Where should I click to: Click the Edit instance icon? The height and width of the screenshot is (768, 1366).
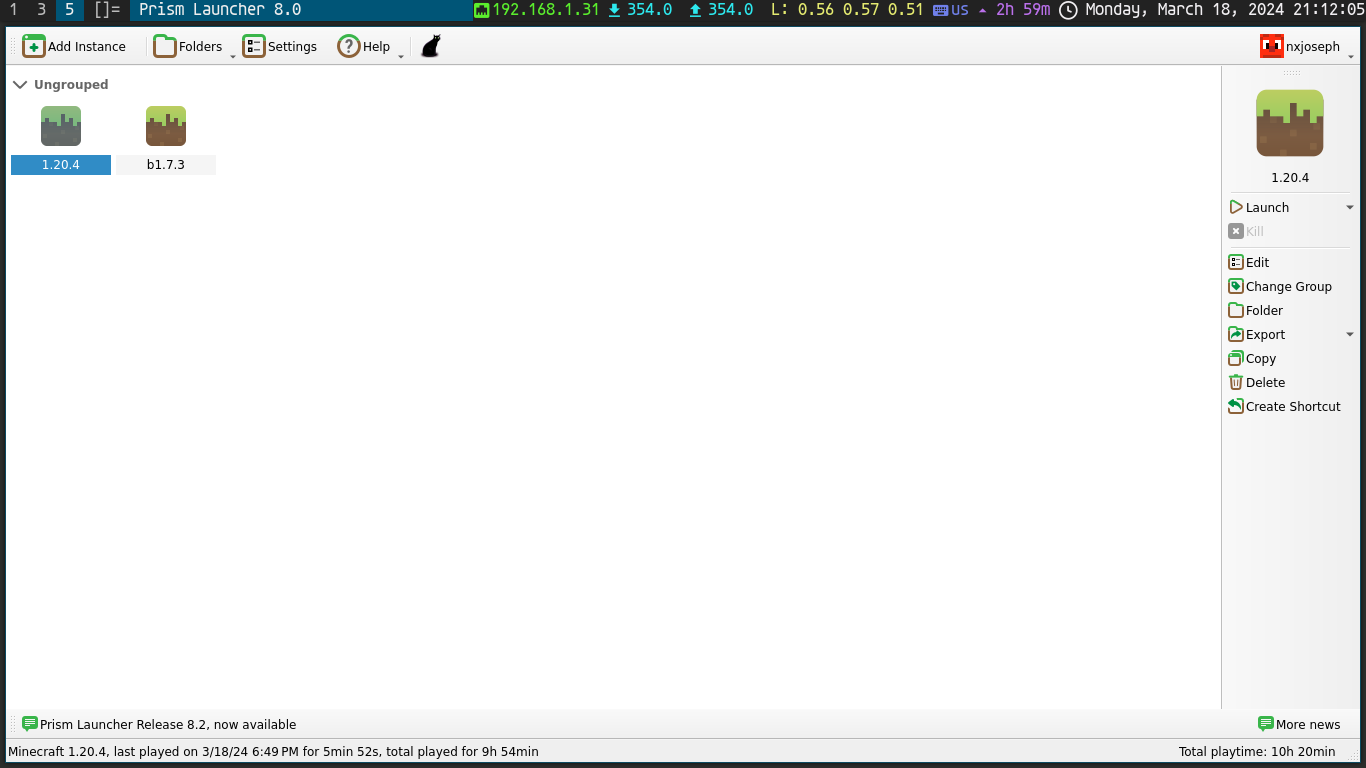point(1236,263)
